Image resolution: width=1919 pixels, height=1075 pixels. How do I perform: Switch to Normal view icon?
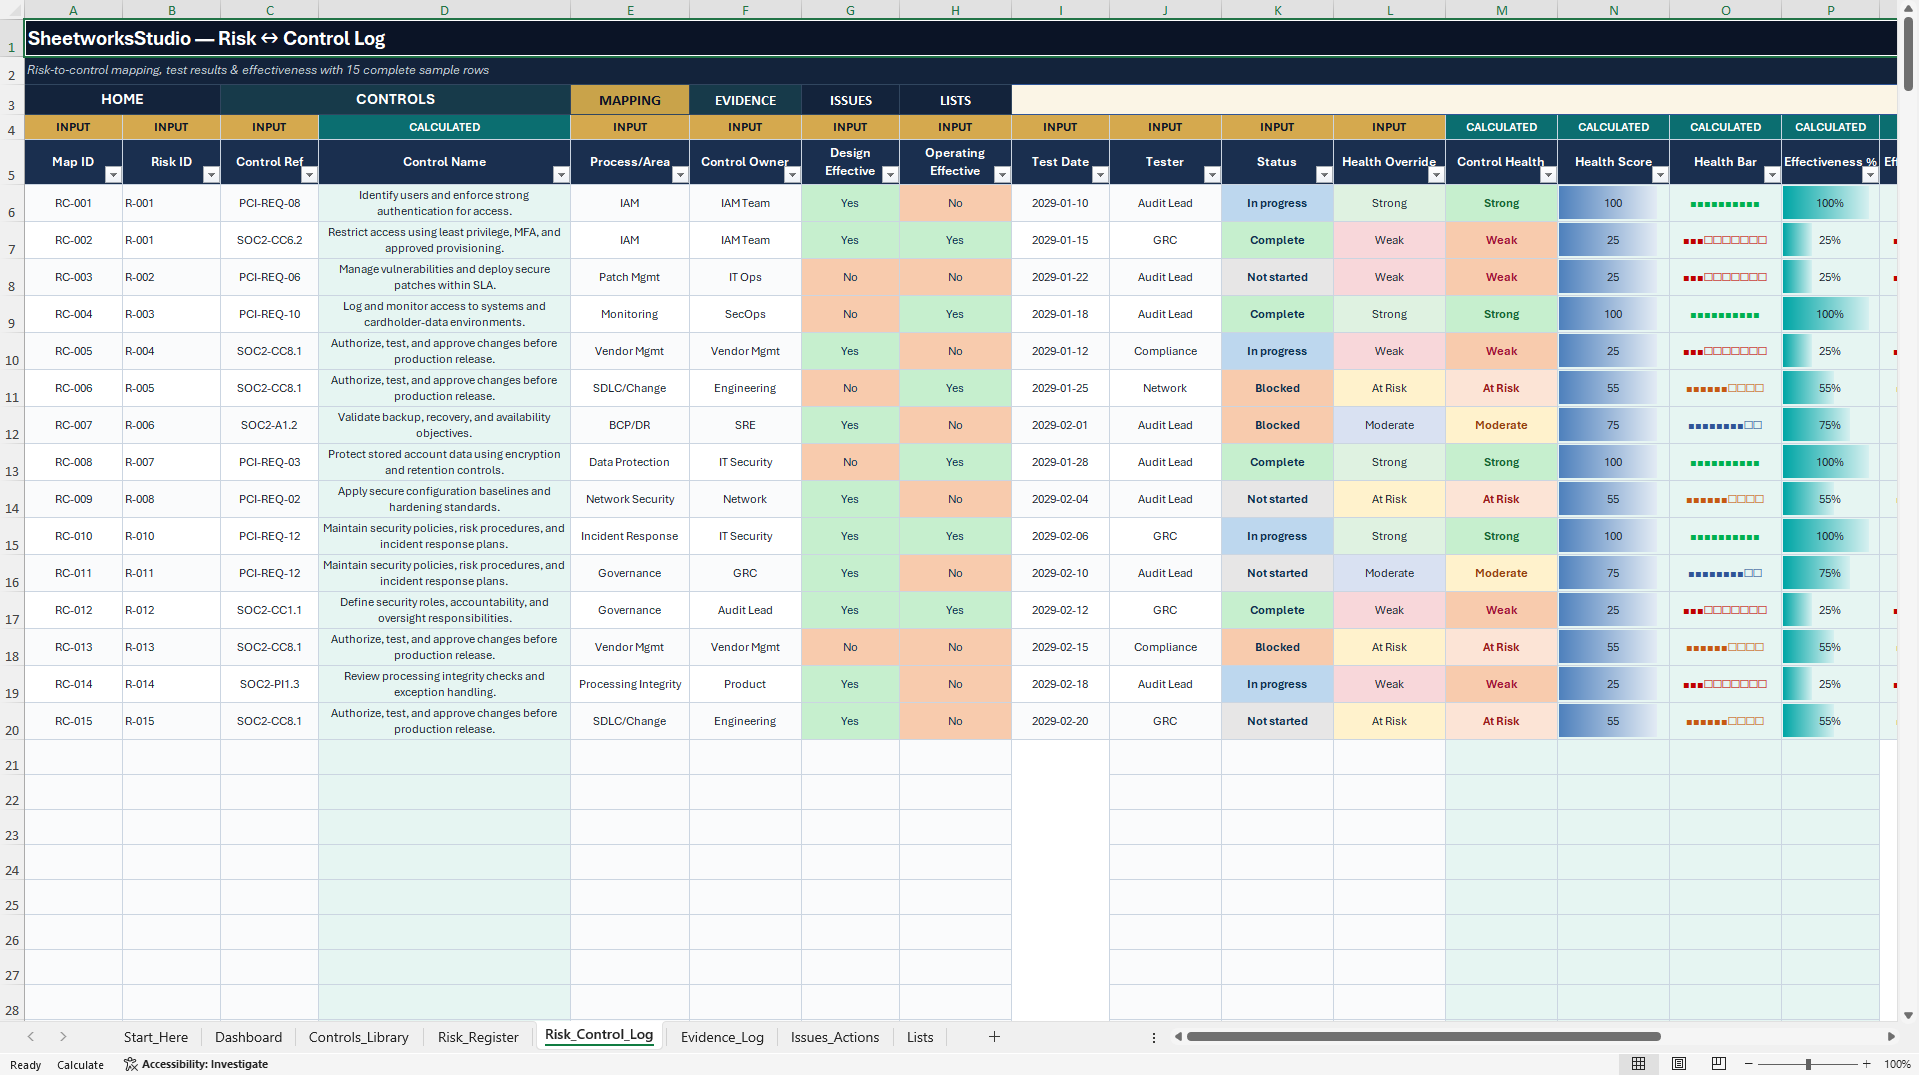1638,1064
